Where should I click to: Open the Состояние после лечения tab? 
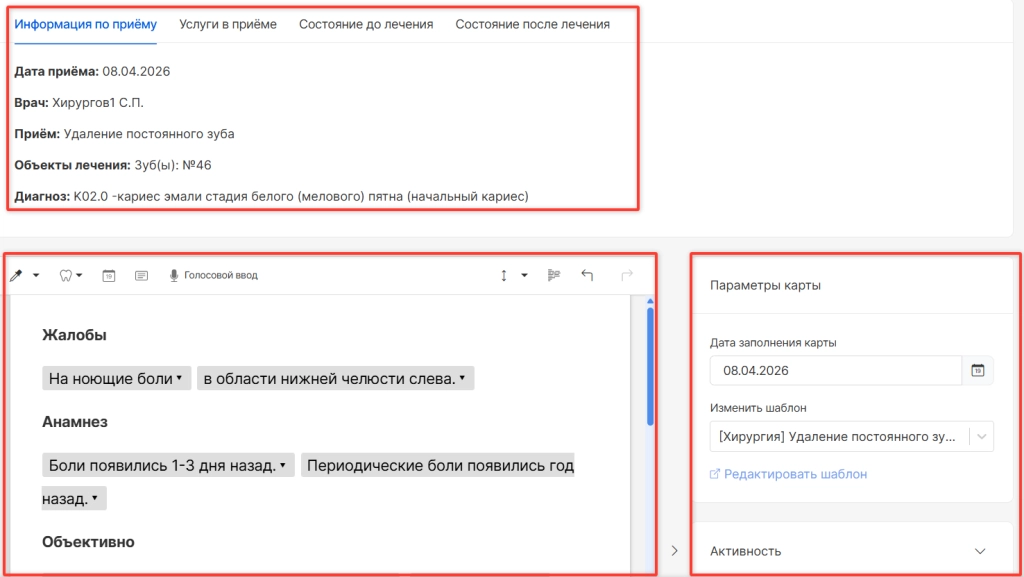[532, 24]
